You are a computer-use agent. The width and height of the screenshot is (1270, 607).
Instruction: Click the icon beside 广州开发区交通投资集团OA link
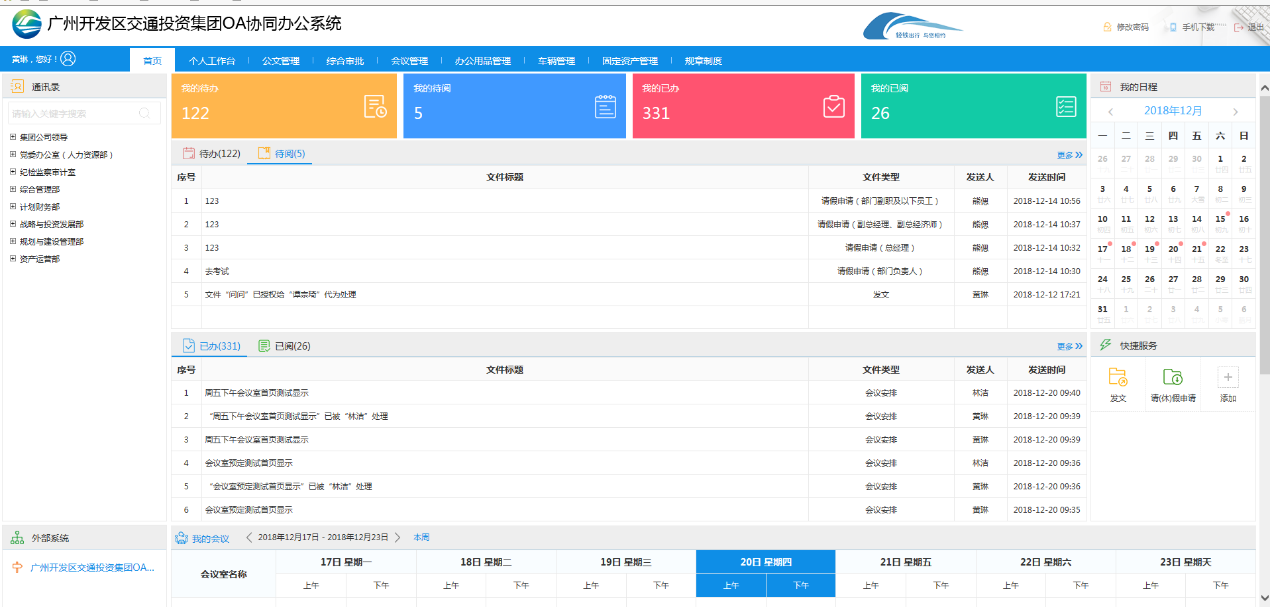(x=17, y=567)
